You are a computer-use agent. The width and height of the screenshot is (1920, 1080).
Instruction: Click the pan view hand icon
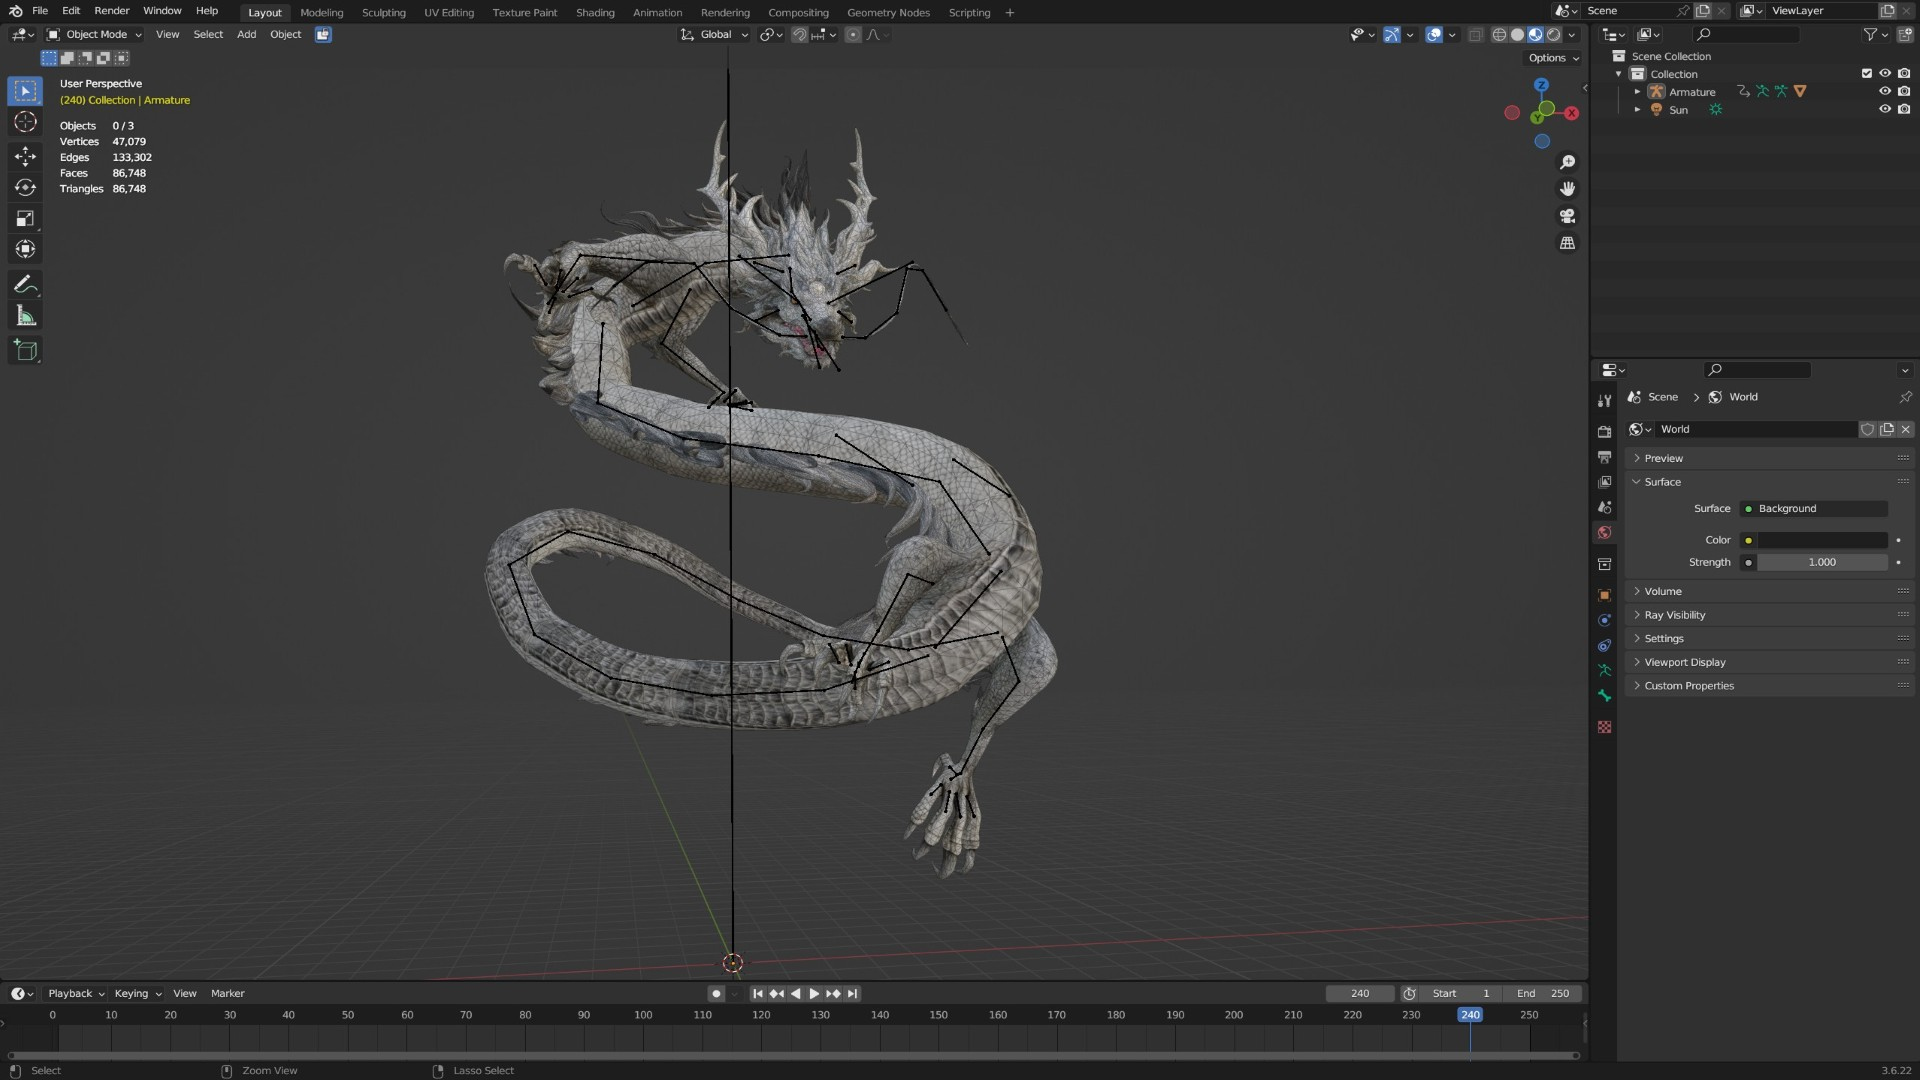pos(1567,189)
